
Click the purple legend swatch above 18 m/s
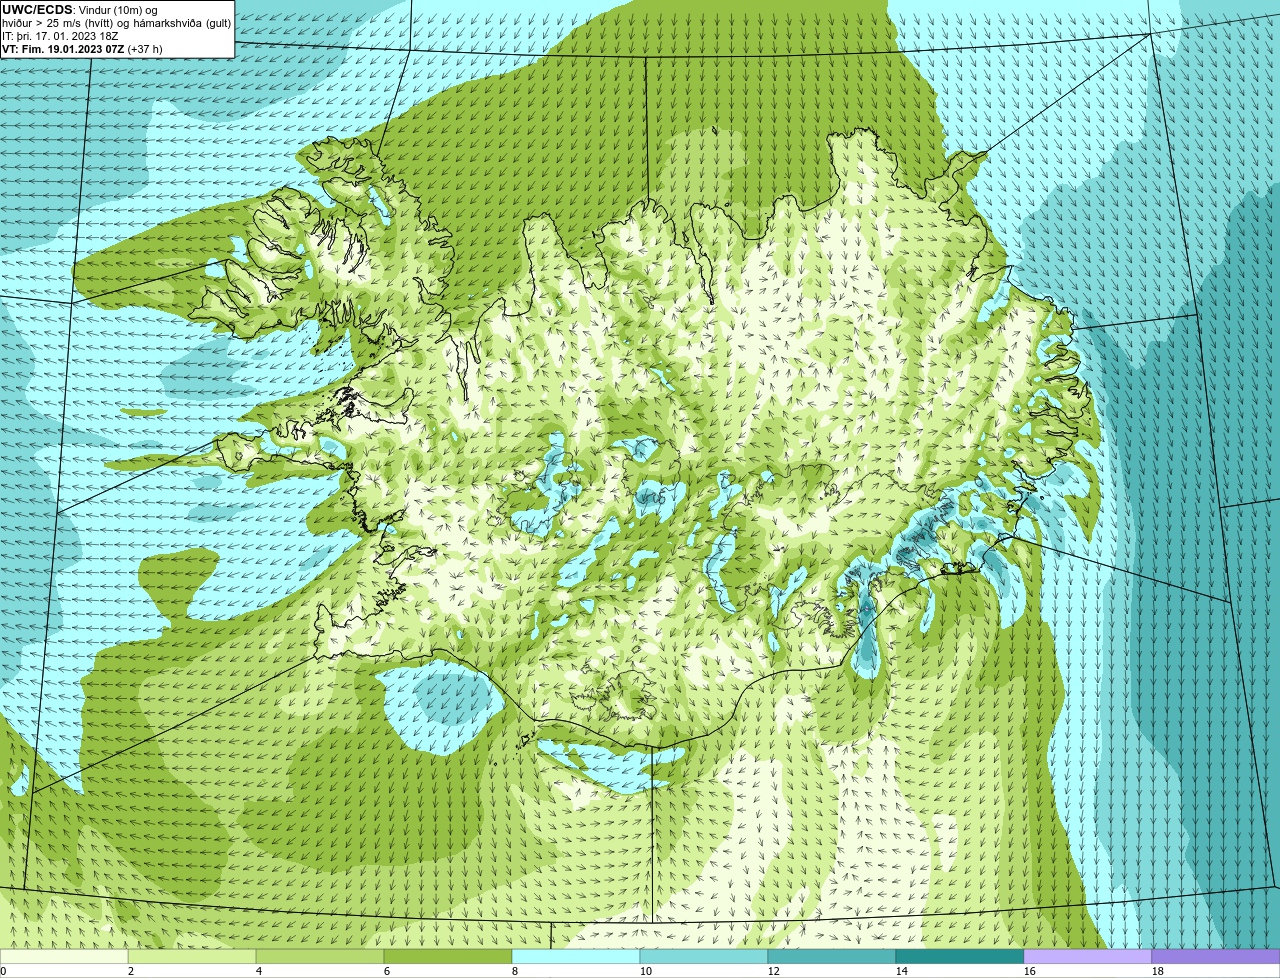point(1216,957)
